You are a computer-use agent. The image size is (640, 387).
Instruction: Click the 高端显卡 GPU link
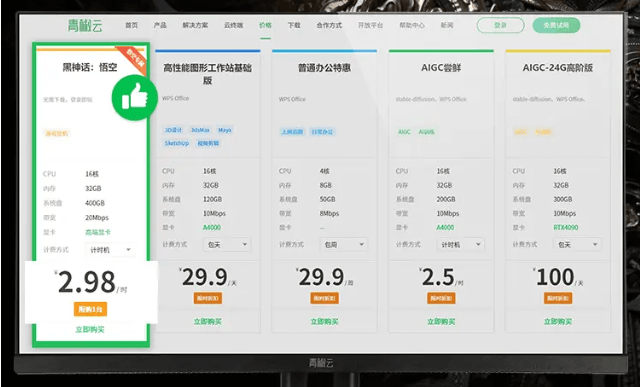click(98, 232)
